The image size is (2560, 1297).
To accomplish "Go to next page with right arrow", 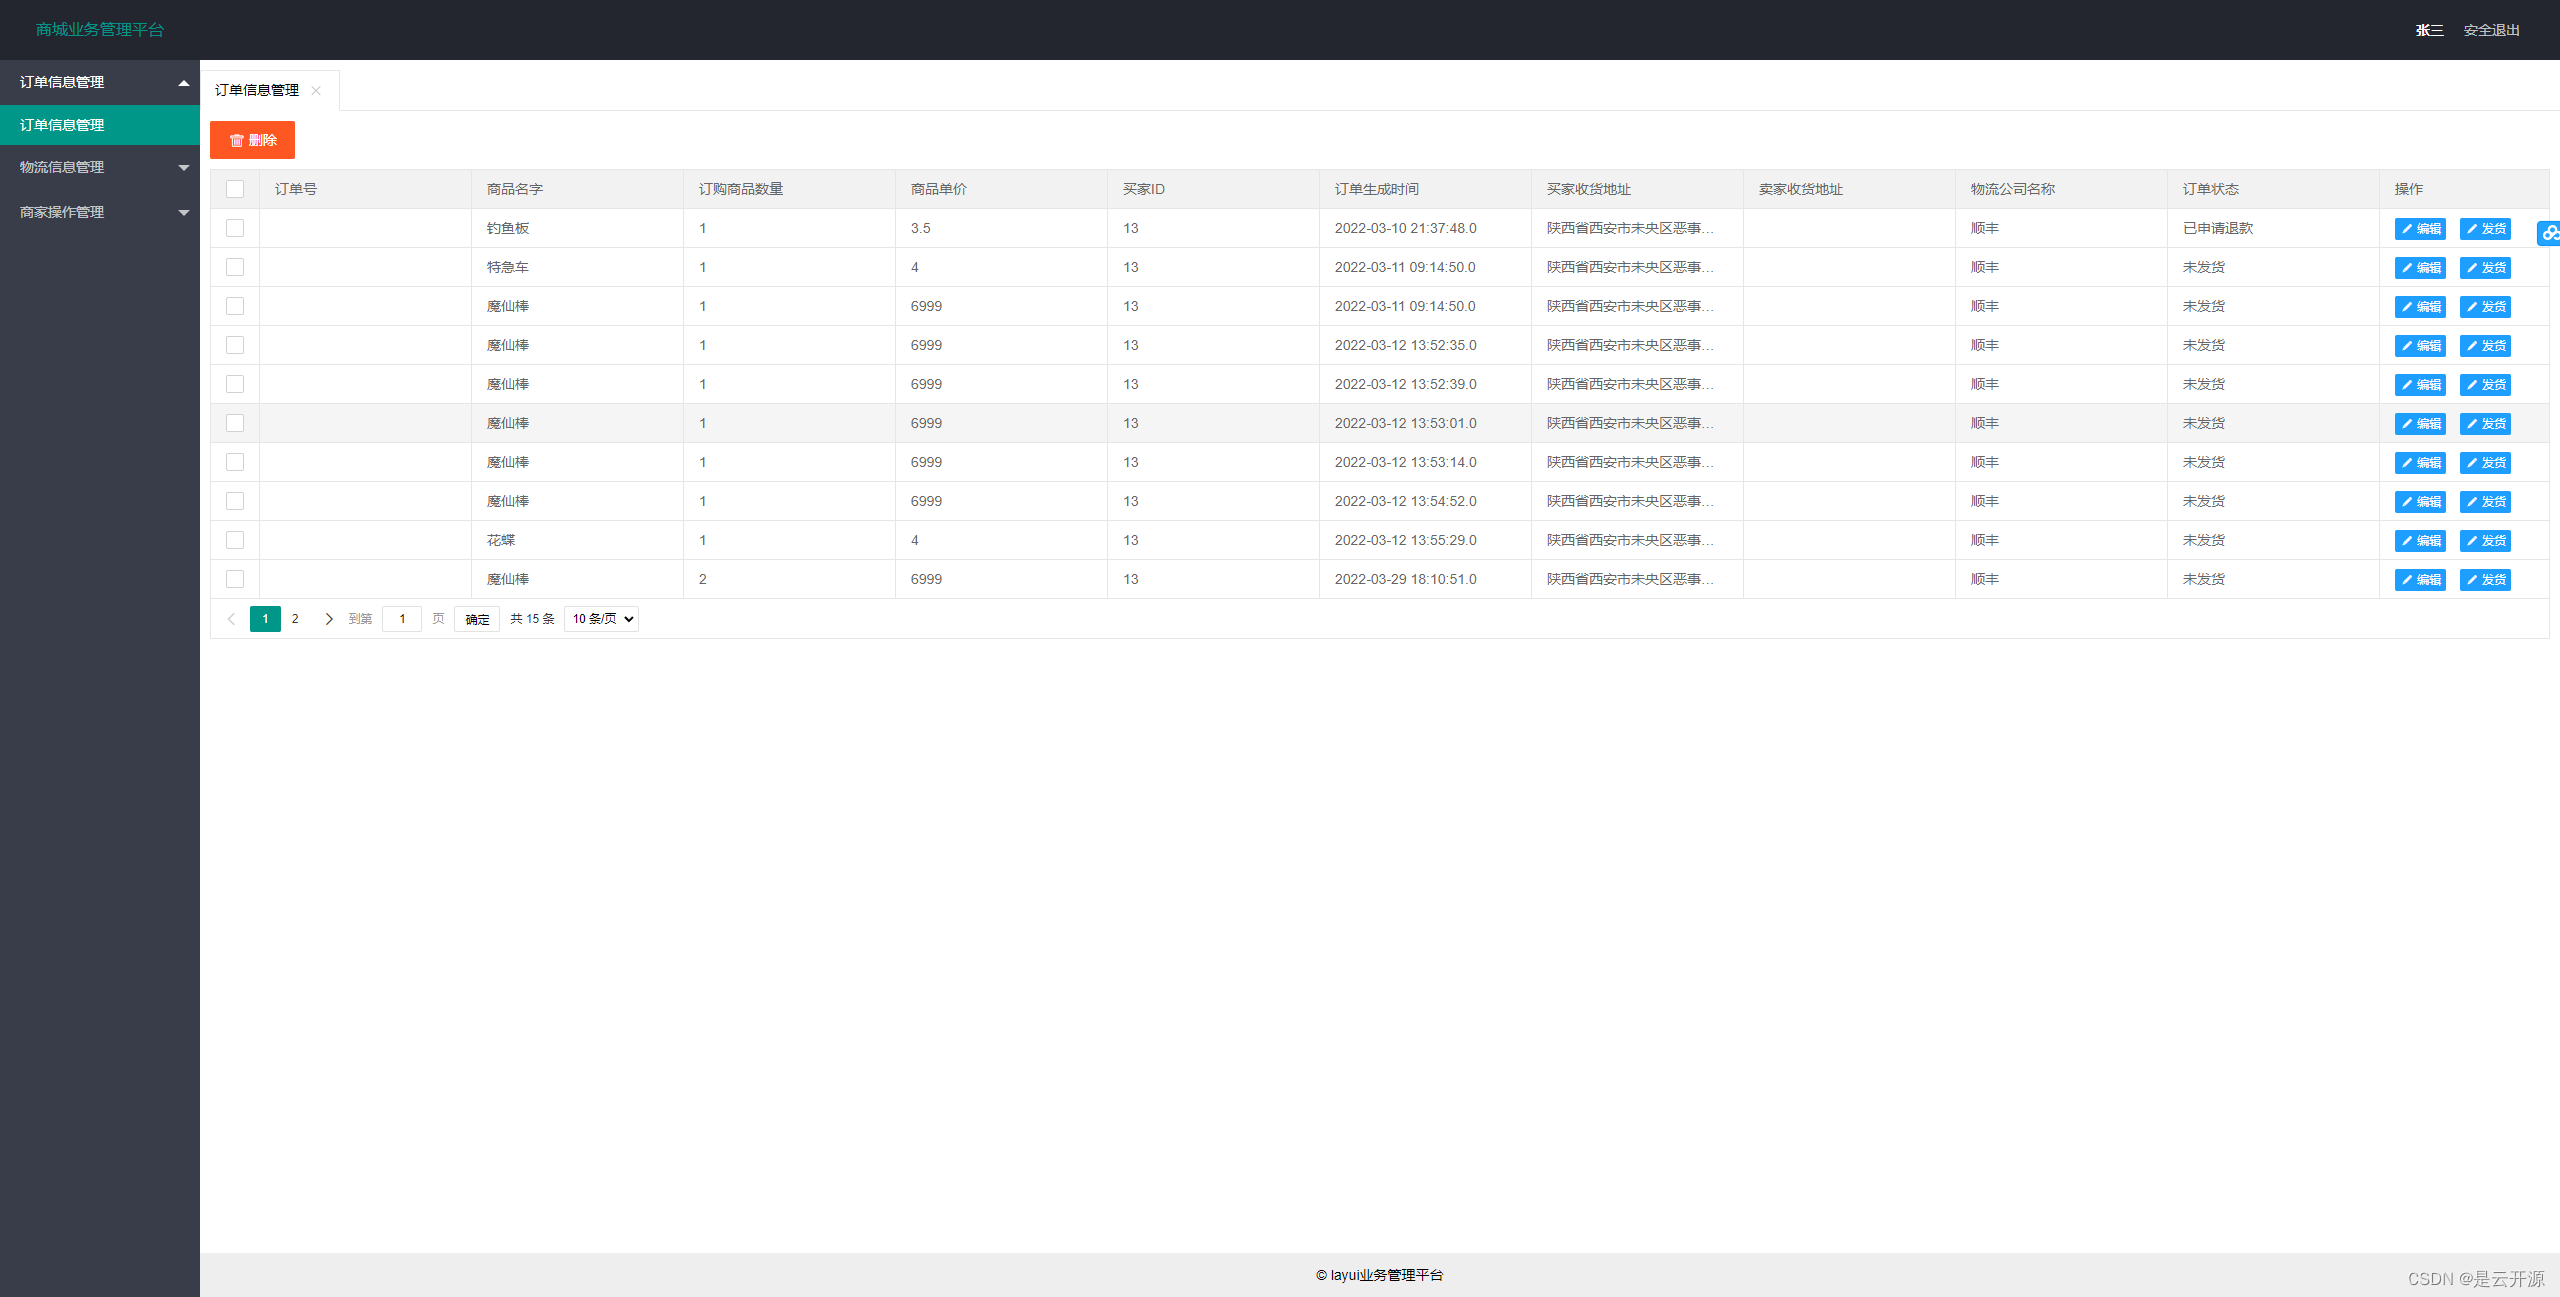I will 329,619.
